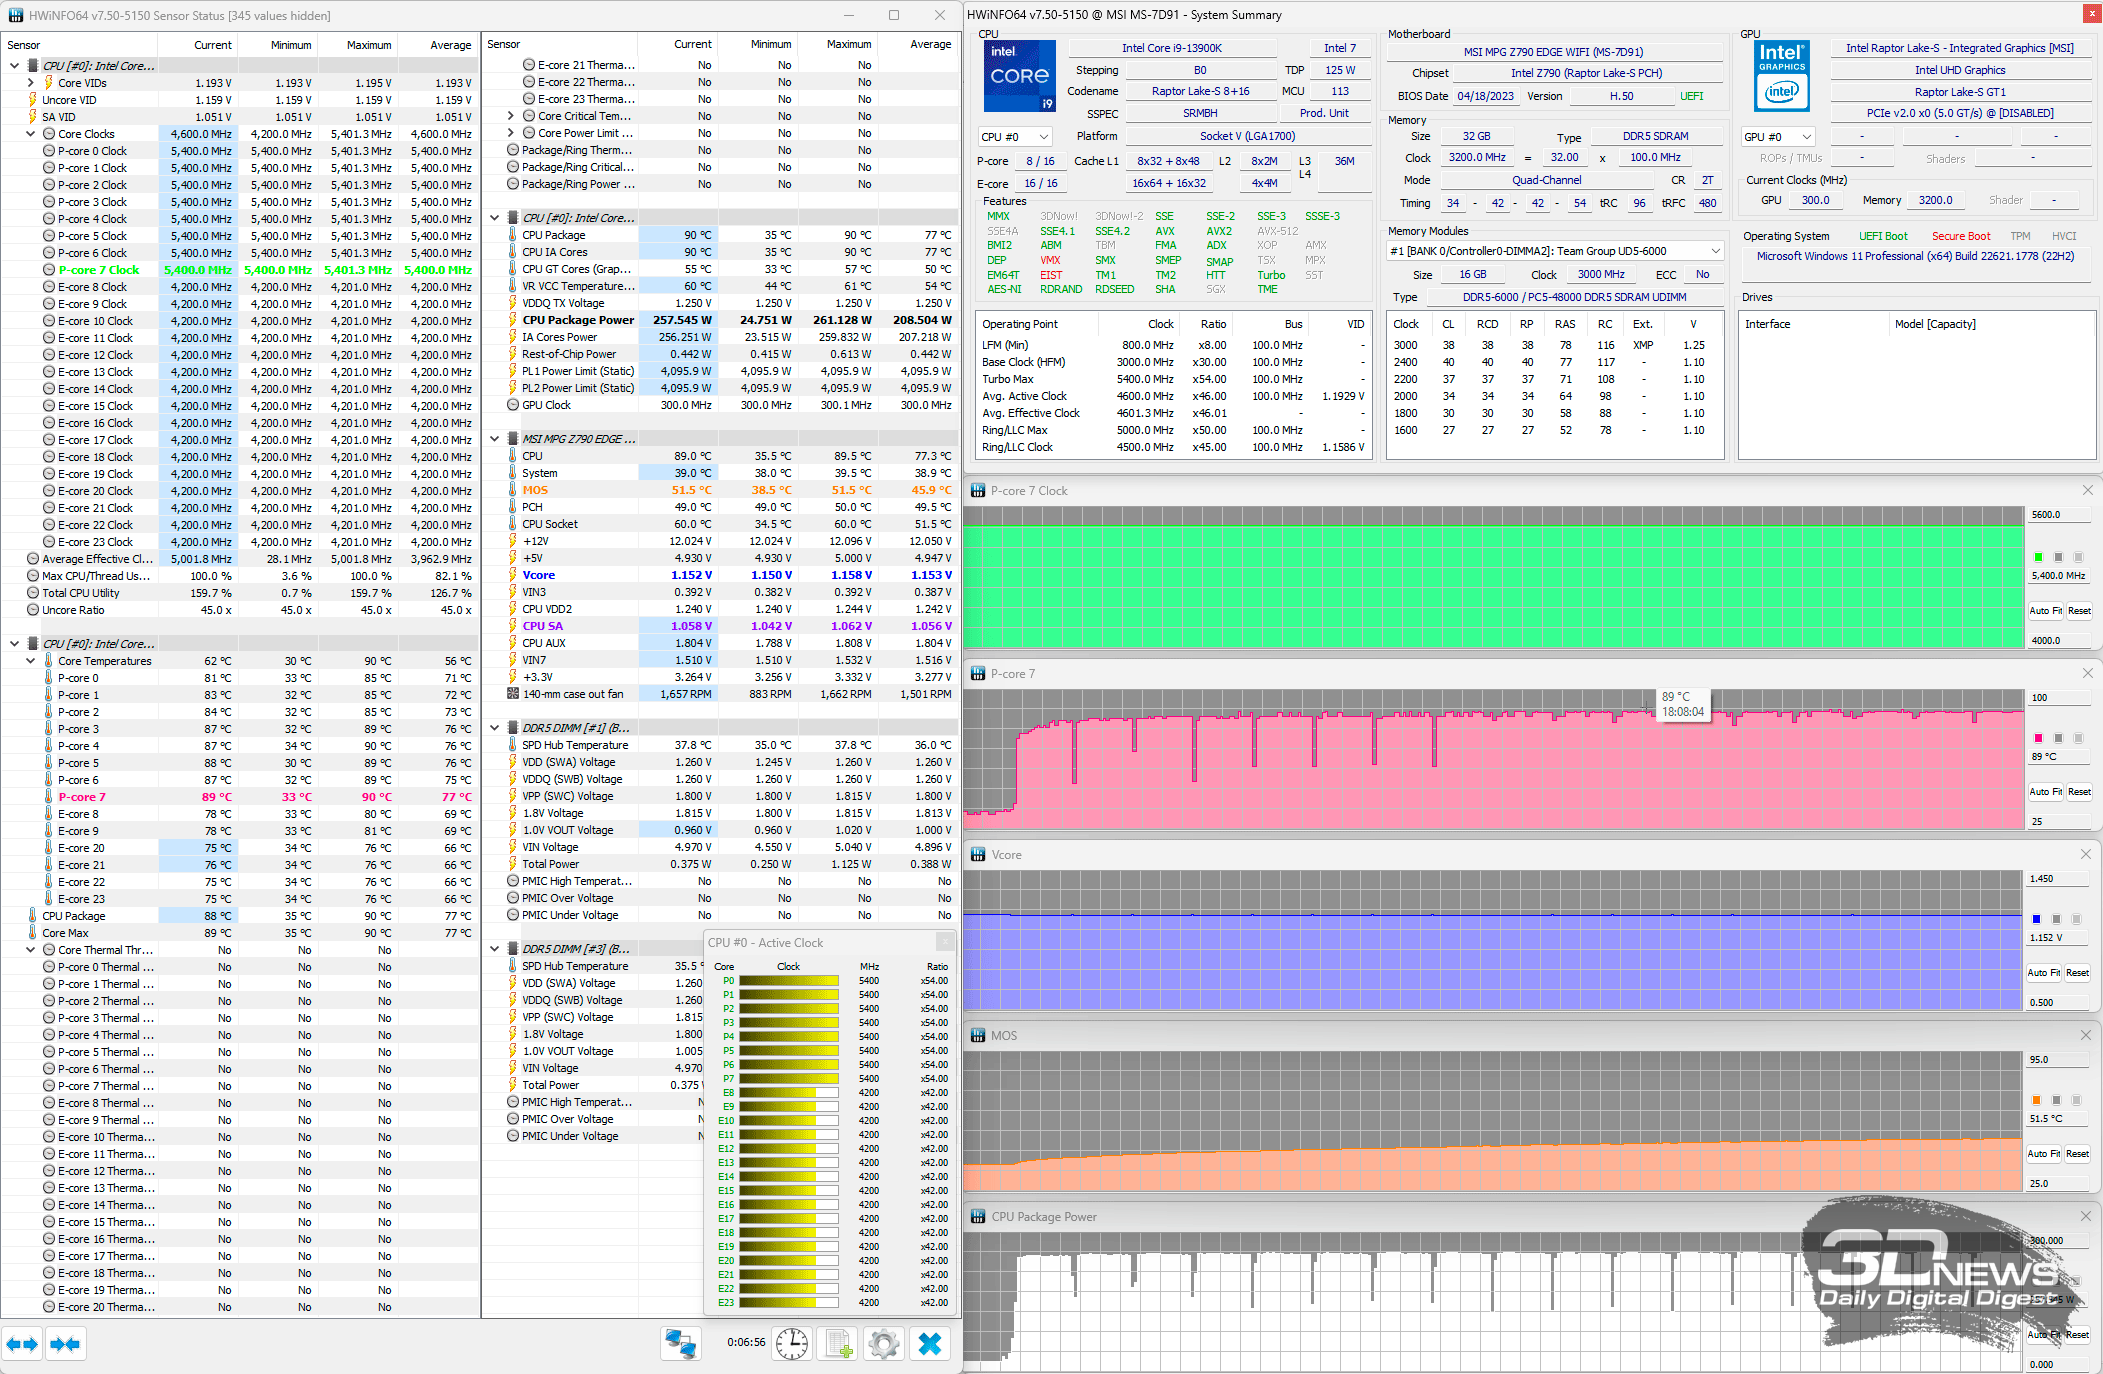Click the chip icon next to MSI MPG Z790 EDGE
This screenshot has height=1374, width=2103.
512,439
